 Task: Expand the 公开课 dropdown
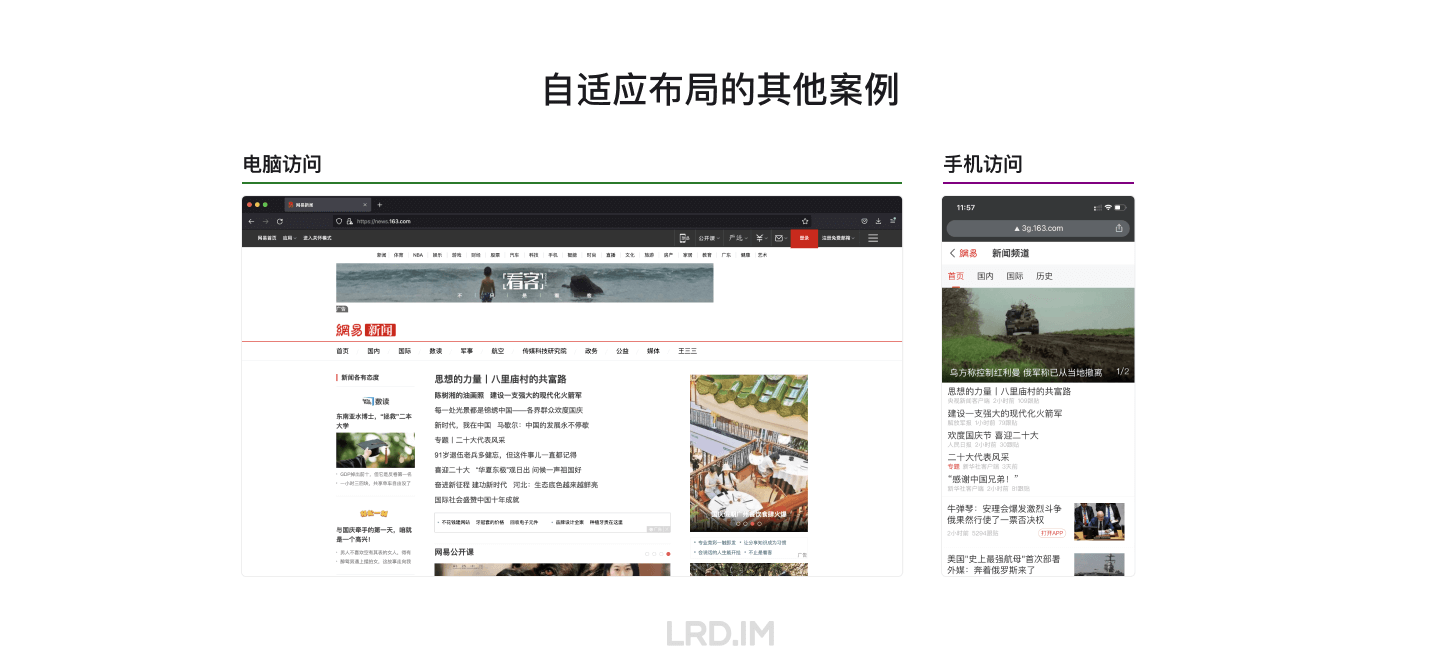click(x=708, y=238)
